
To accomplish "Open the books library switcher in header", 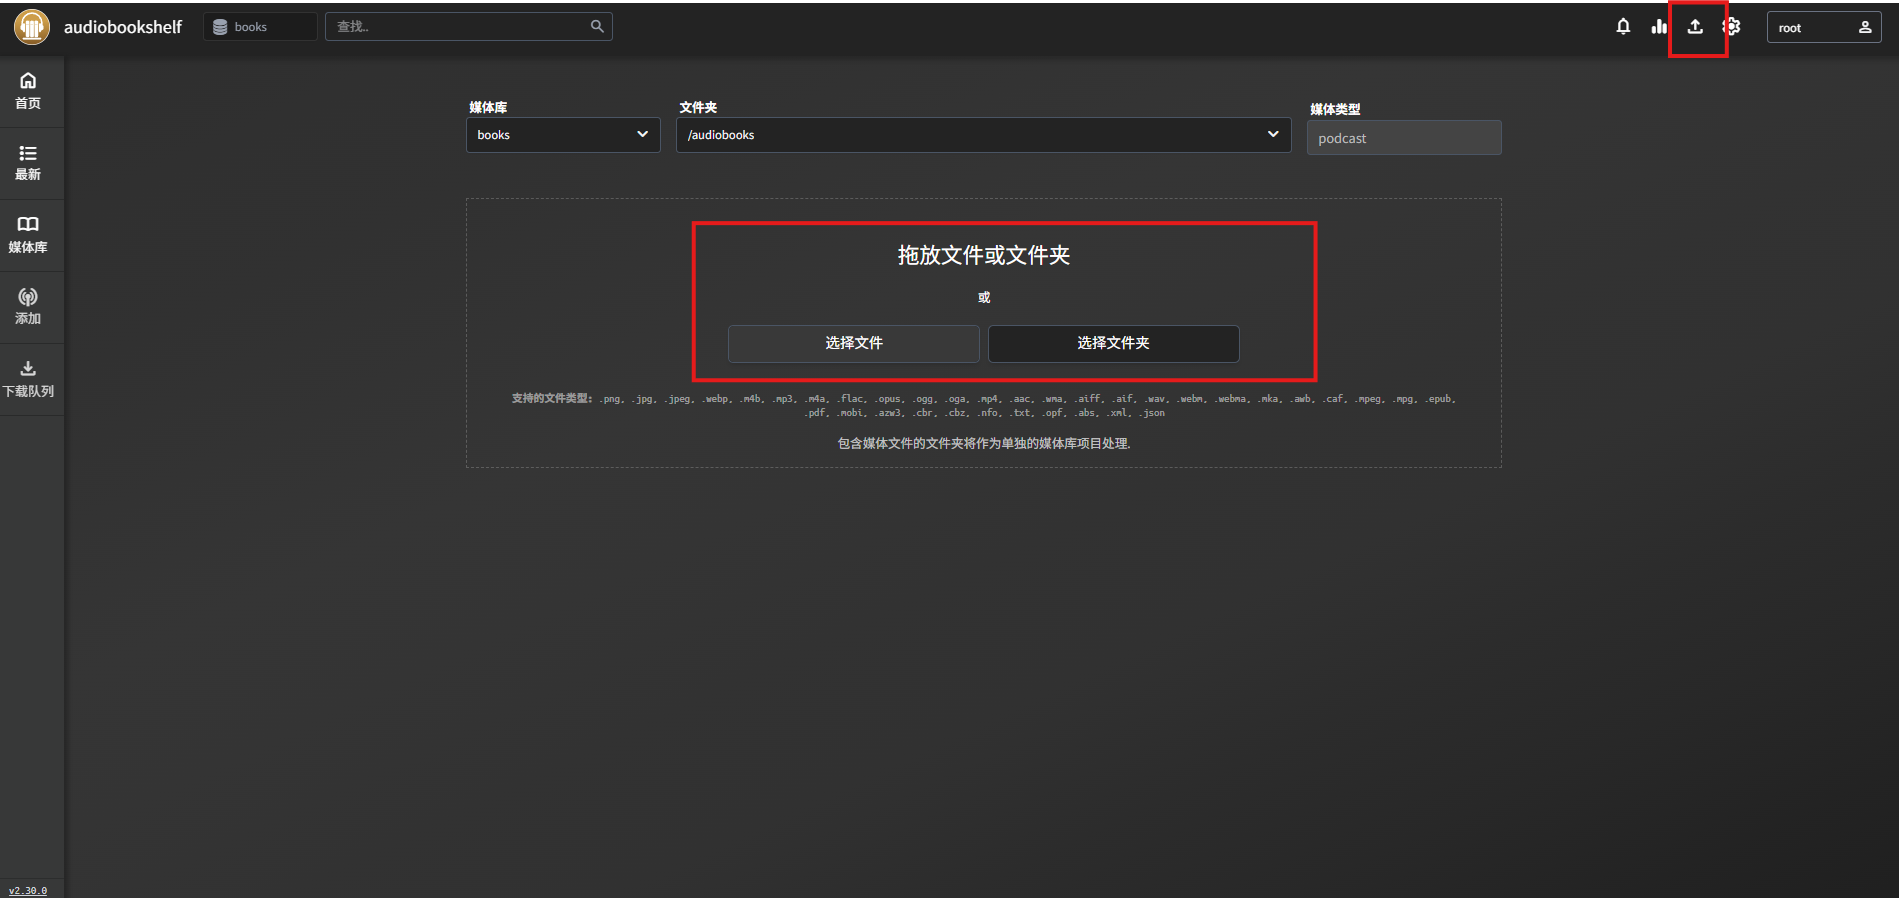I will 260,27.
